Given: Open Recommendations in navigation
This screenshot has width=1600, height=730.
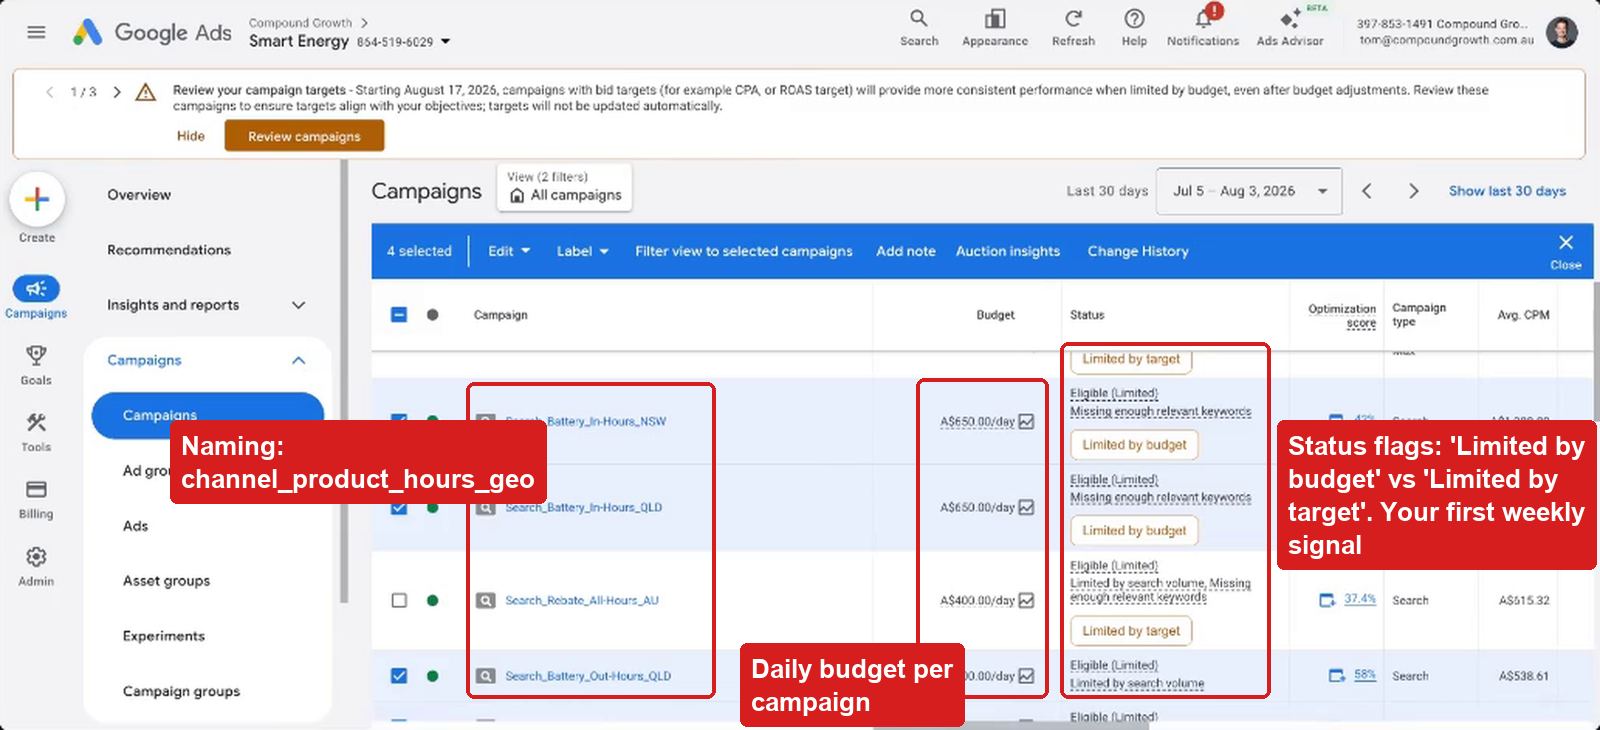Looking at the screenshot, I should tap(169, 250).
